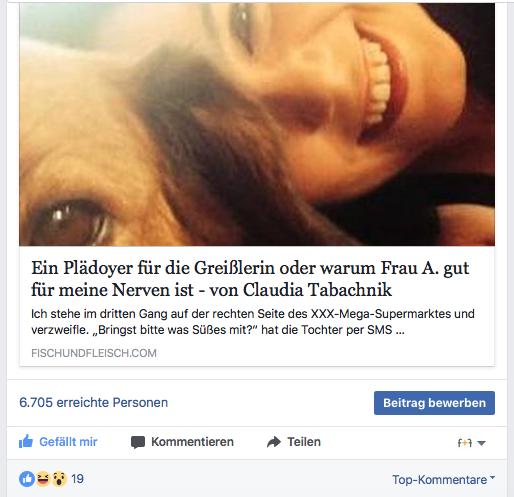Image resolution: width=514 pixels, height=497 pixels.
Task: Click the blue Like reaction icon
Action: (x=27, y=479)
